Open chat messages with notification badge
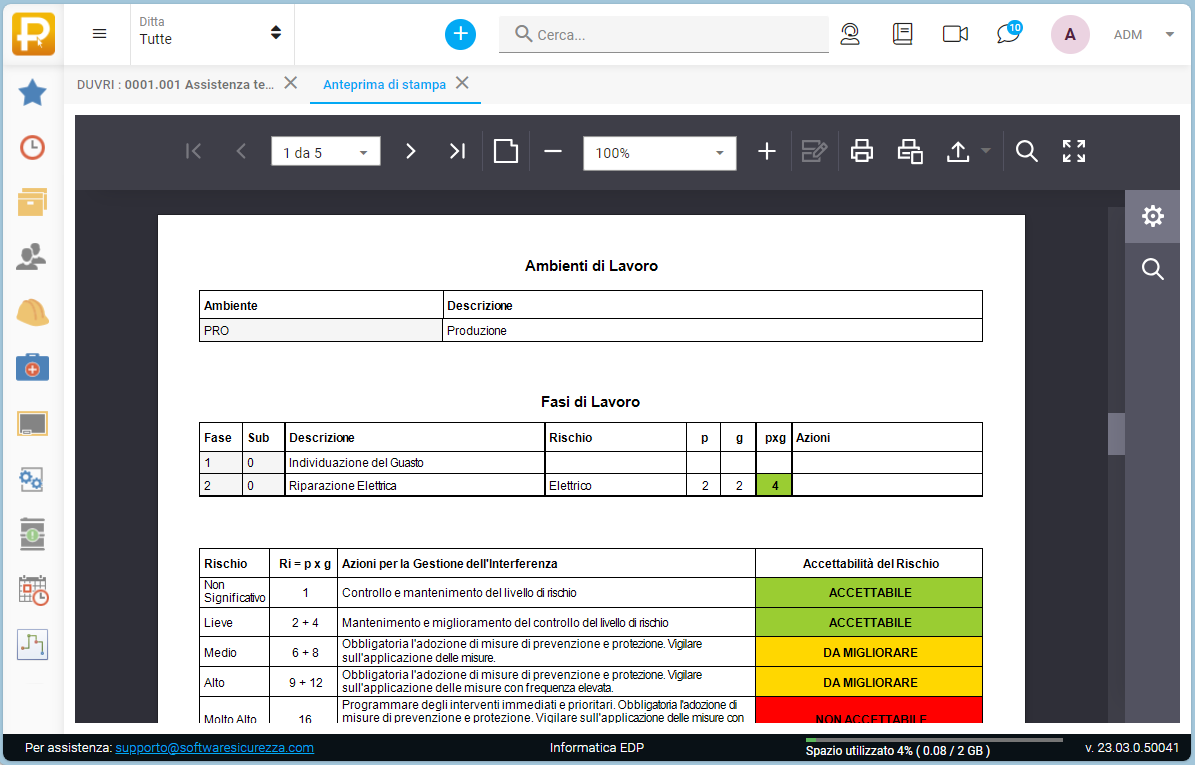Screen dimensions: 1195x765 tap(1008, 34)
